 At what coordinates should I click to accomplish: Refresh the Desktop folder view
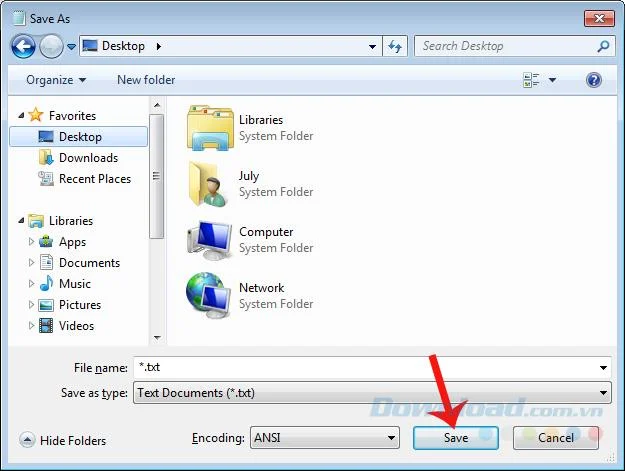[395, 46]
